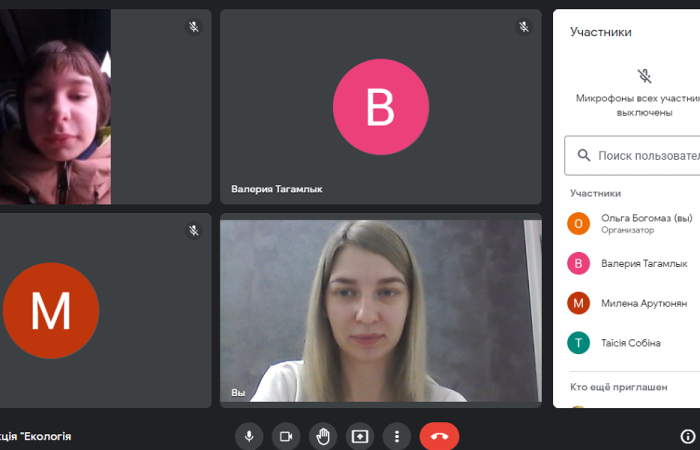Toggle the microphone in the bottom toolbar
The width and height of the screenshot is (700, 450).
(x=249, y=436)
